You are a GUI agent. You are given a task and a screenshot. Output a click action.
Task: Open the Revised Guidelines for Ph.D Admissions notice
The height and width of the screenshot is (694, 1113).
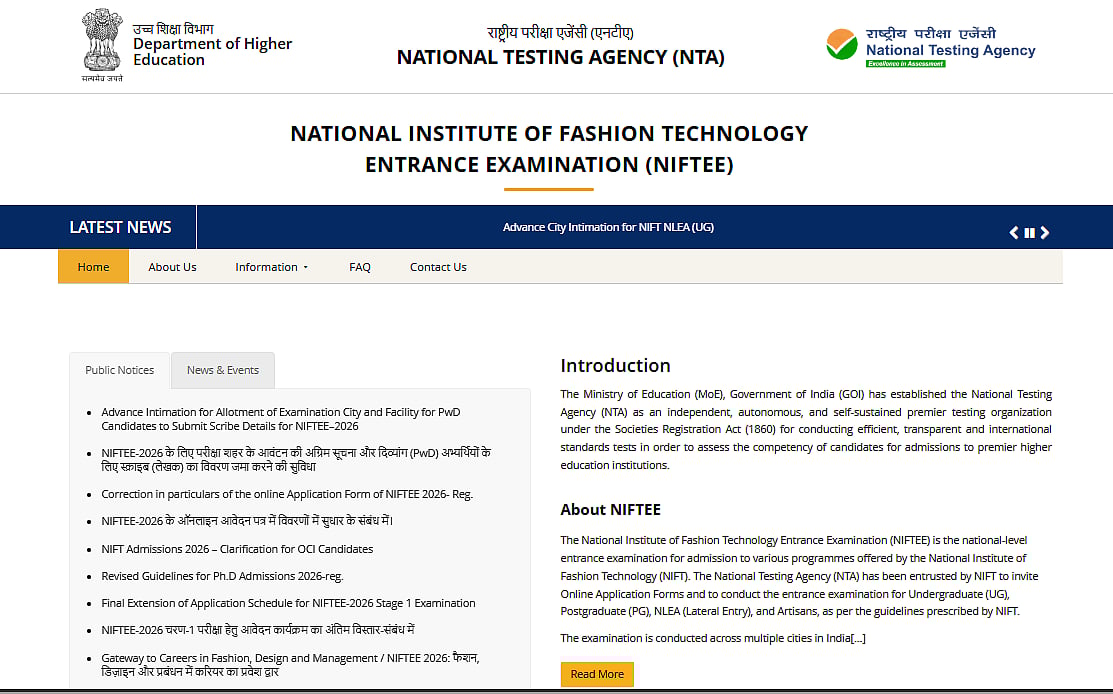coord(222,576)
